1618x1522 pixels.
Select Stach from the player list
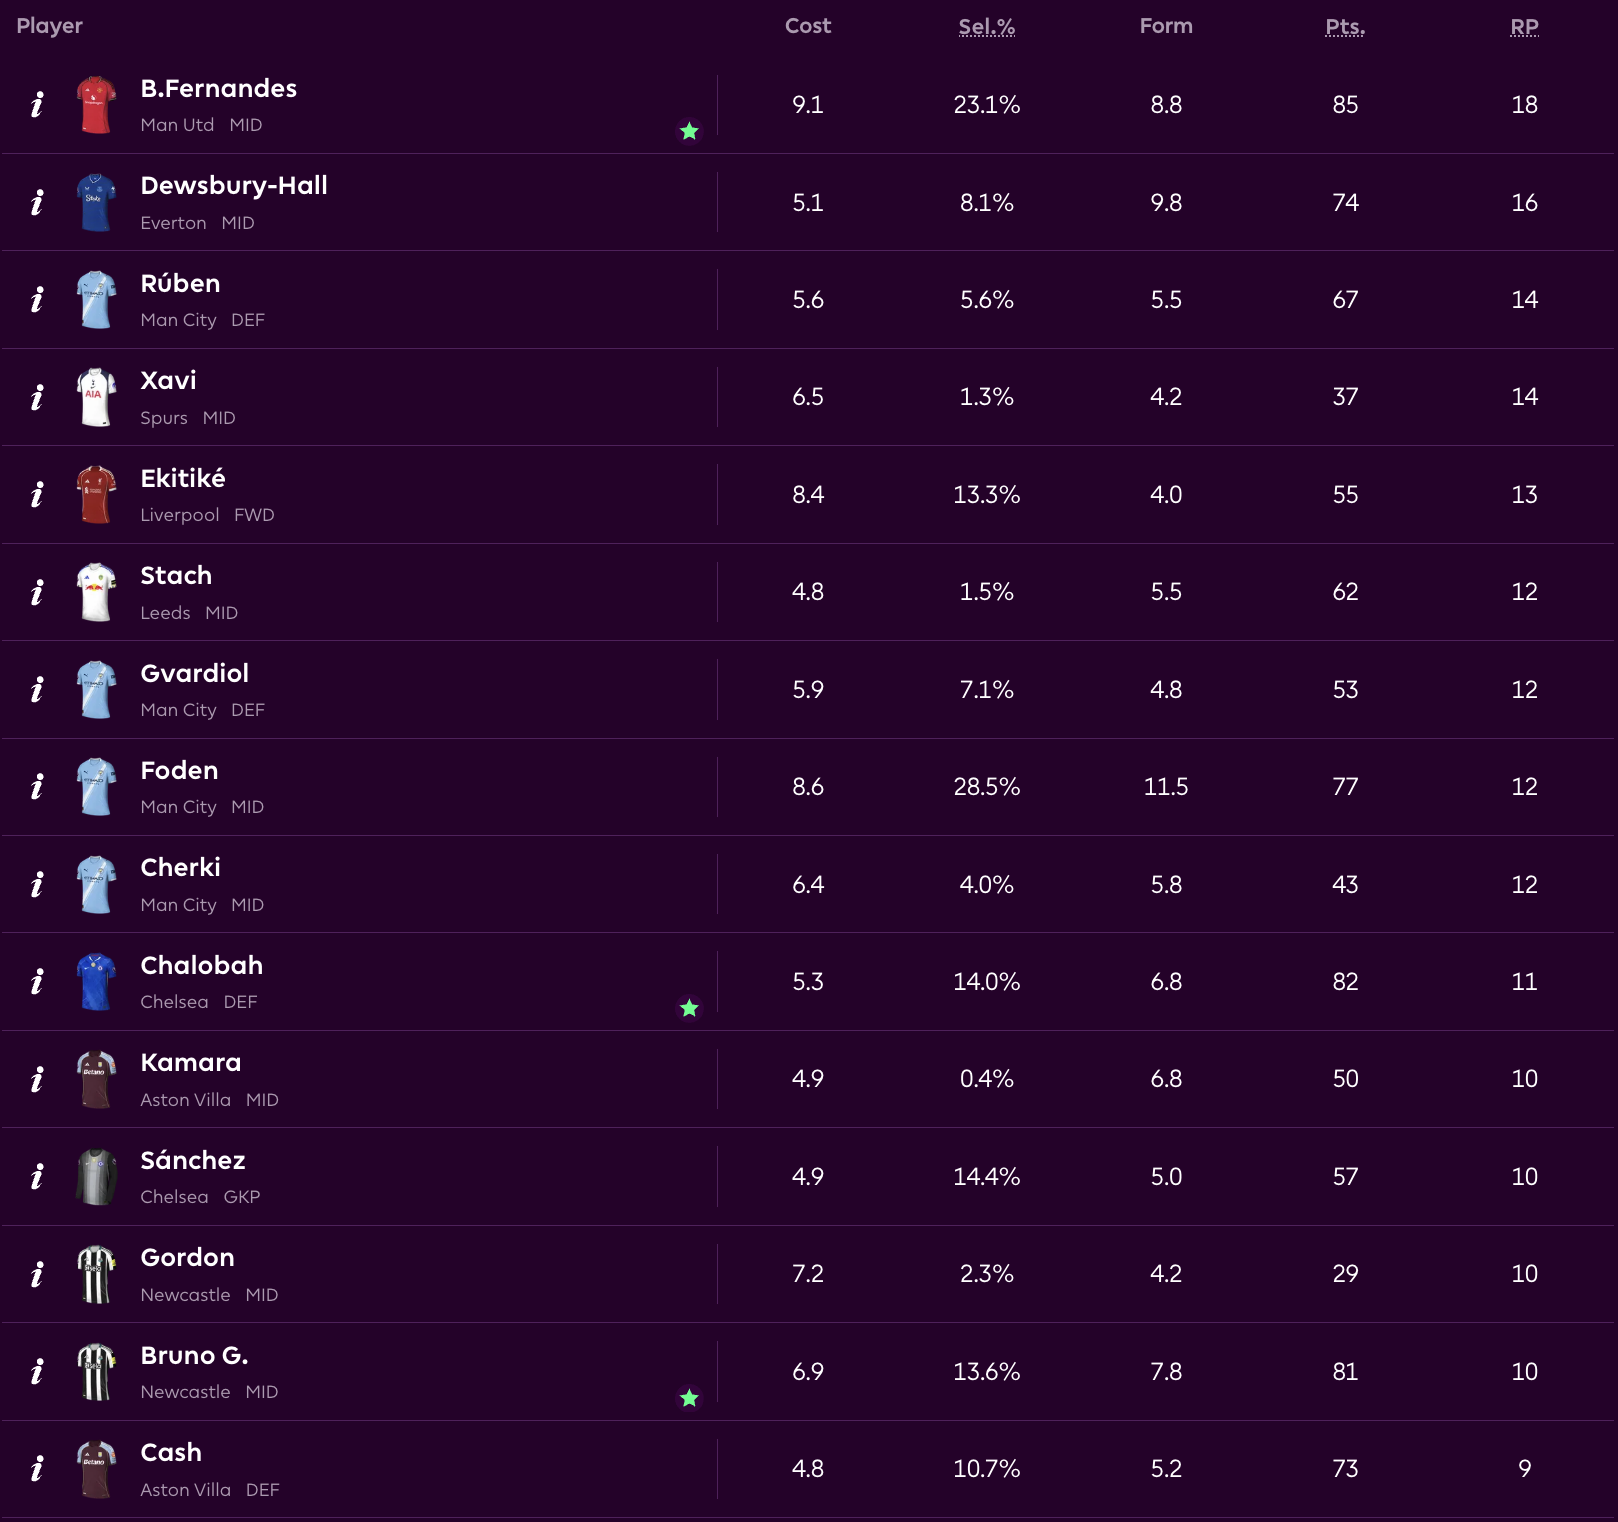click(176, 575)
